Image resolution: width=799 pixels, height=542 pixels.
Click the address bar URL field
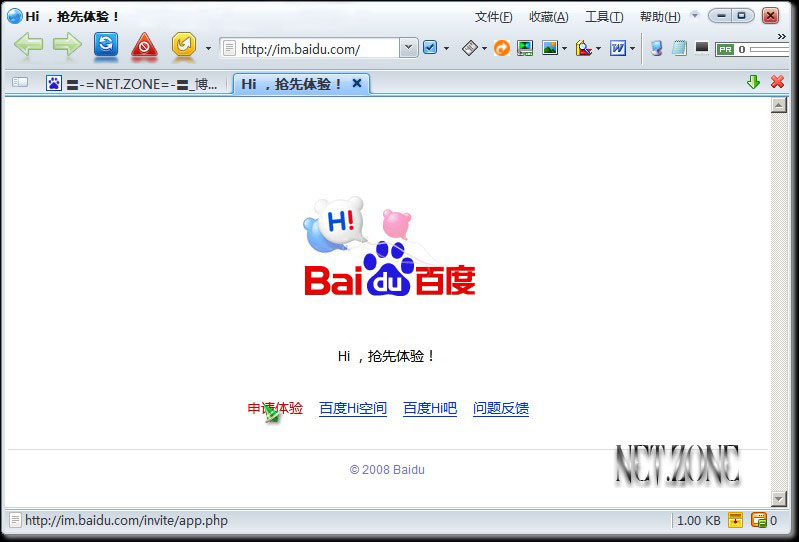(x=319, y=49)
